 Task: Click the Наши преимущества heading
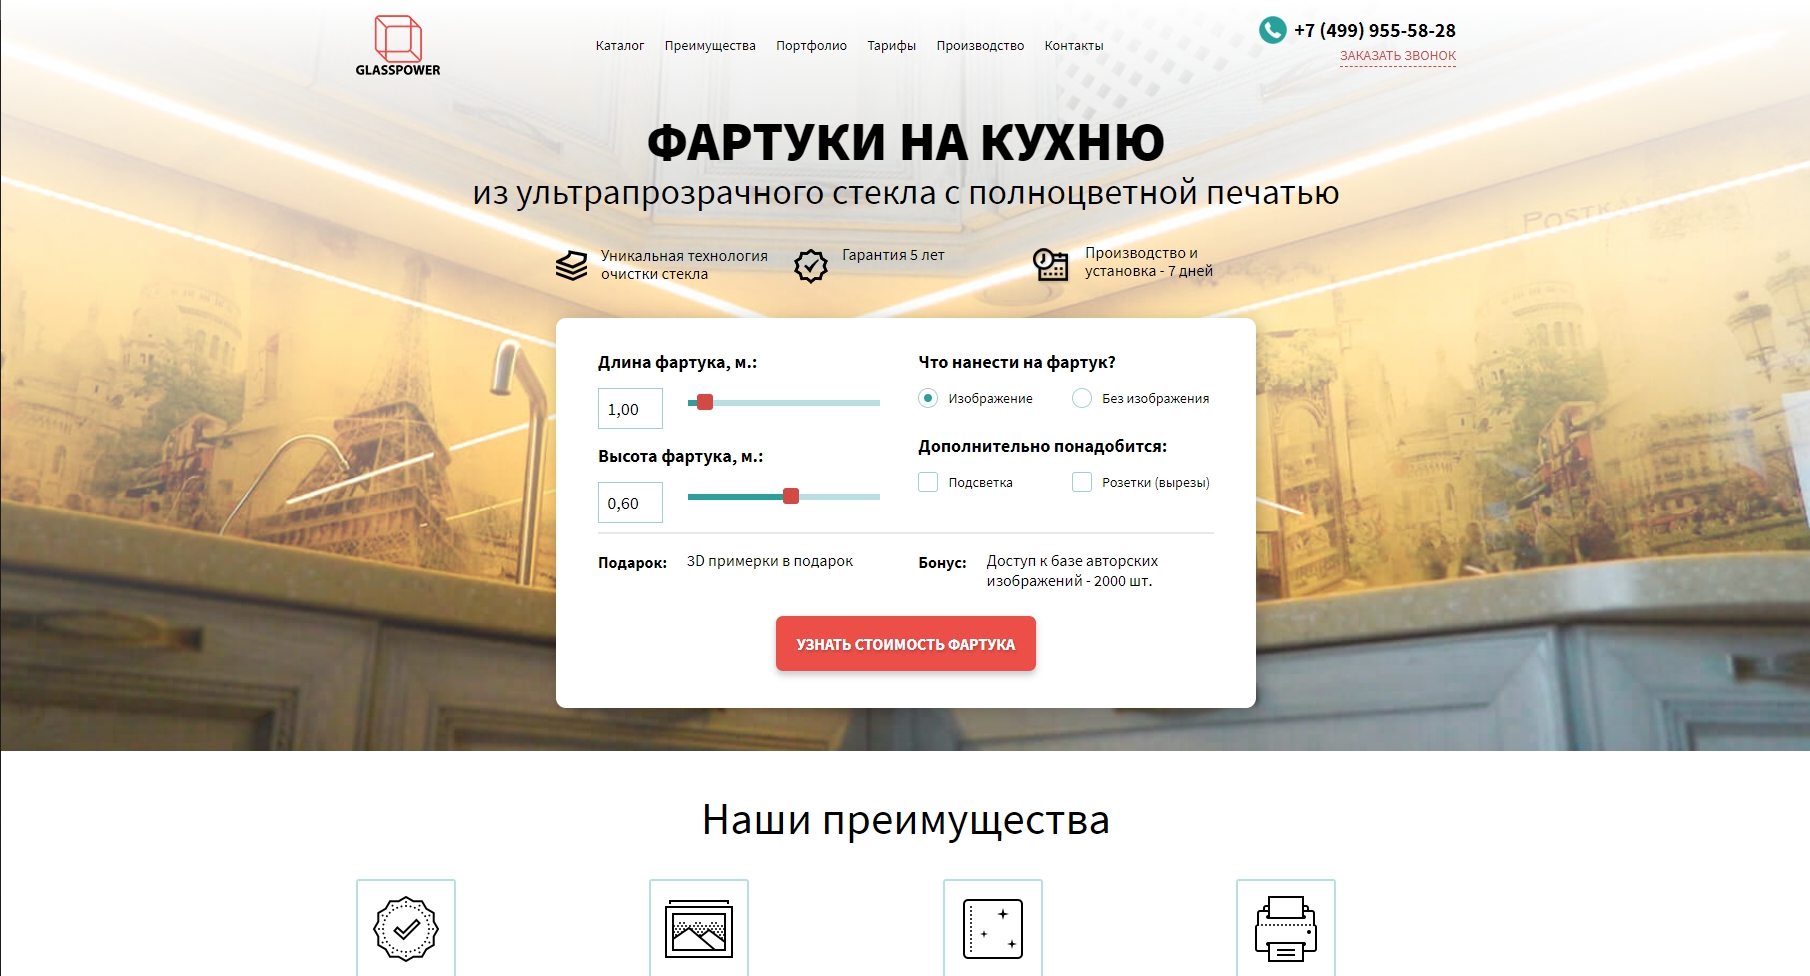pos(906,820)
